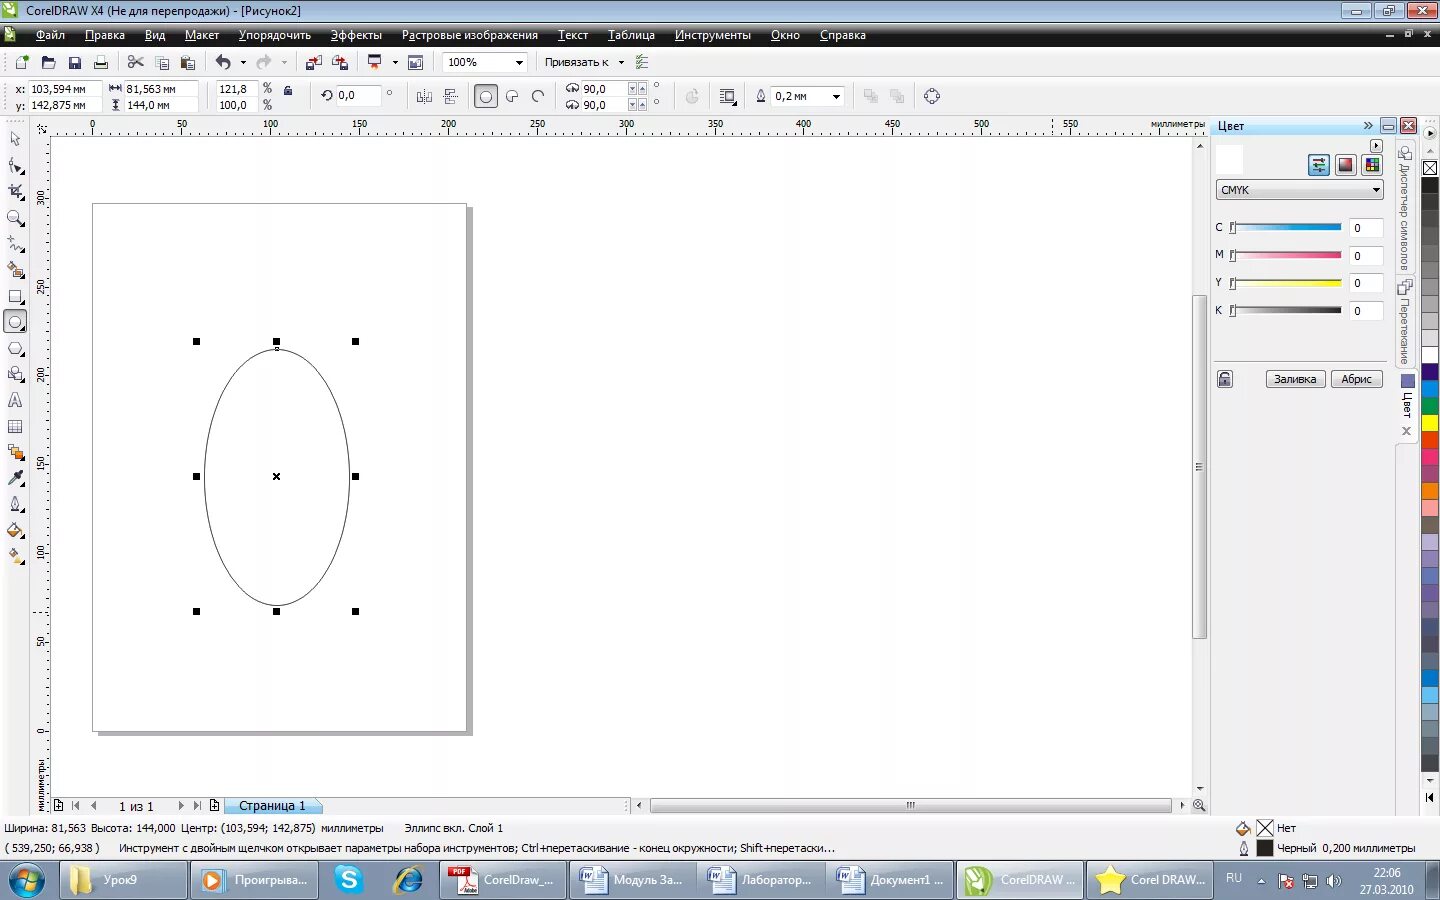Save the document with the floppy icon
The height and width of the screenshot is (900, 1440).
[x=74, y=62]
